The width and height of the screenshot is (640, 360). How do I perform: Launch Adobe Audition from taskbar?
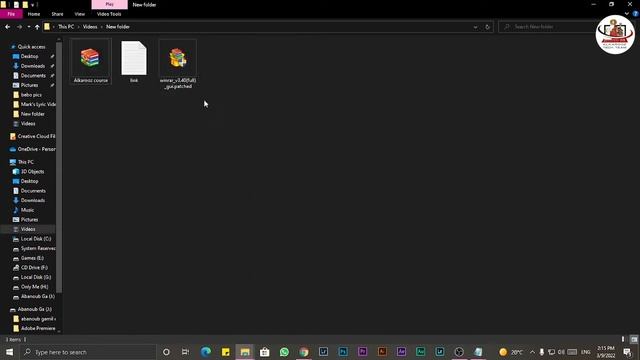[420, 352]
